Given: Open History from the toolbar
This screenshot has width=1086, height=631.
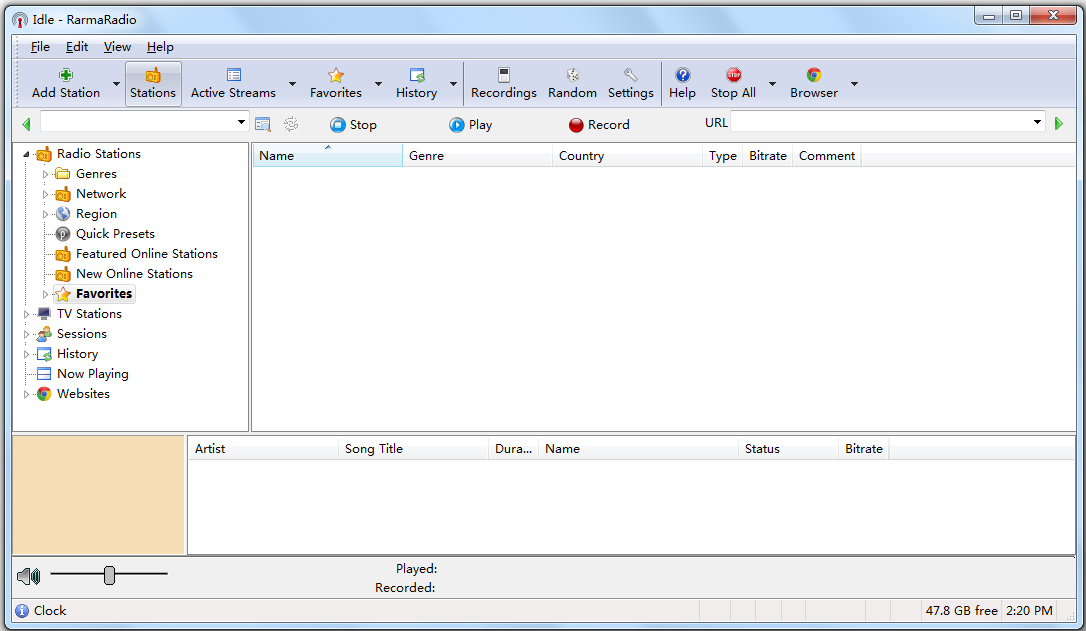Looking at the screenshot, I should pyautogui.click(x=416, y=84).
